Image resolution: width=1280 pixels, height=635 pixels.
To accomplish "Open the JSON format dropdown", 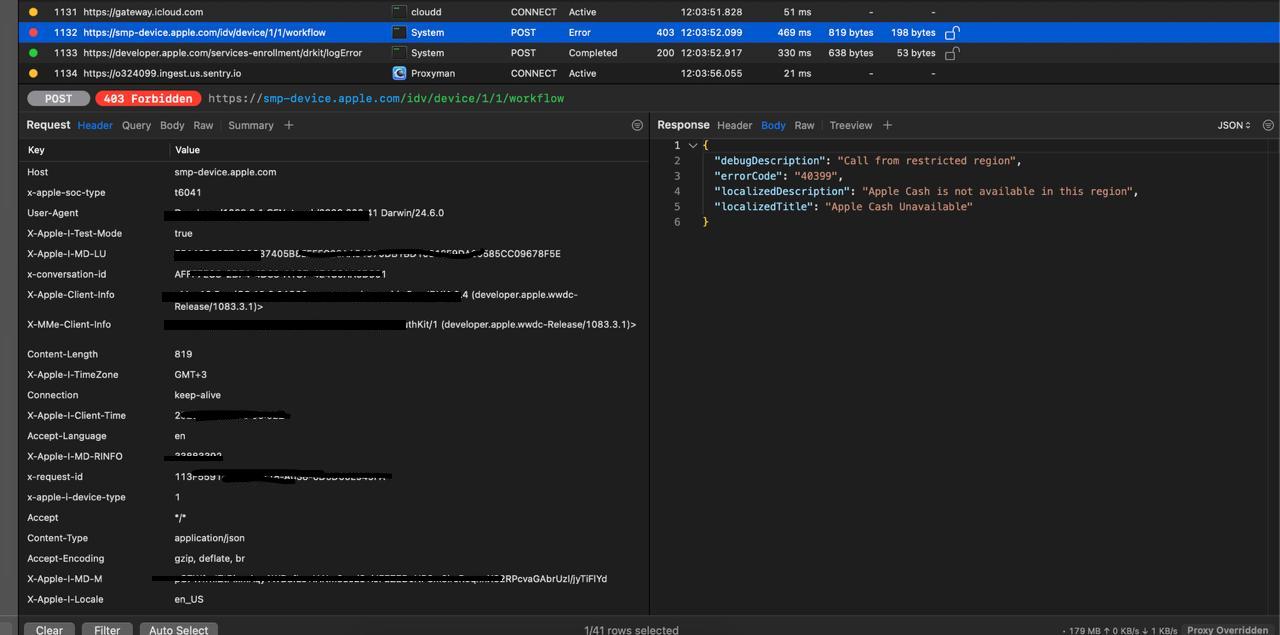I will coord(1234,125).
